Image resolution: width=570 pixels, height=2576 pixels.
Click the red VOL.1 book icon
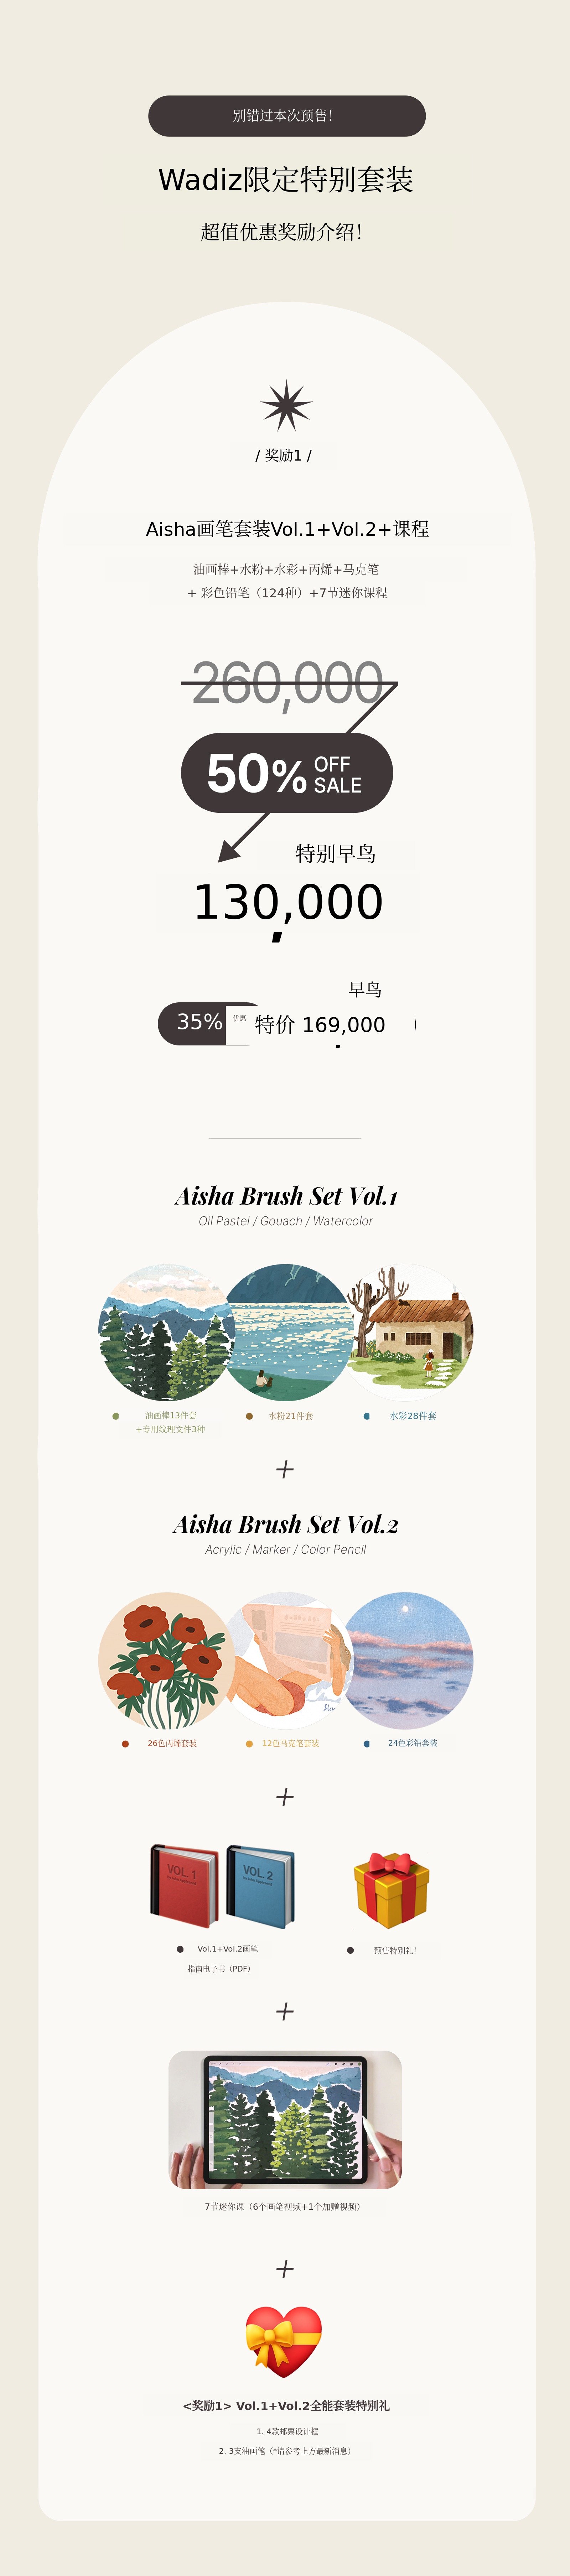[x=184, y=1886]
